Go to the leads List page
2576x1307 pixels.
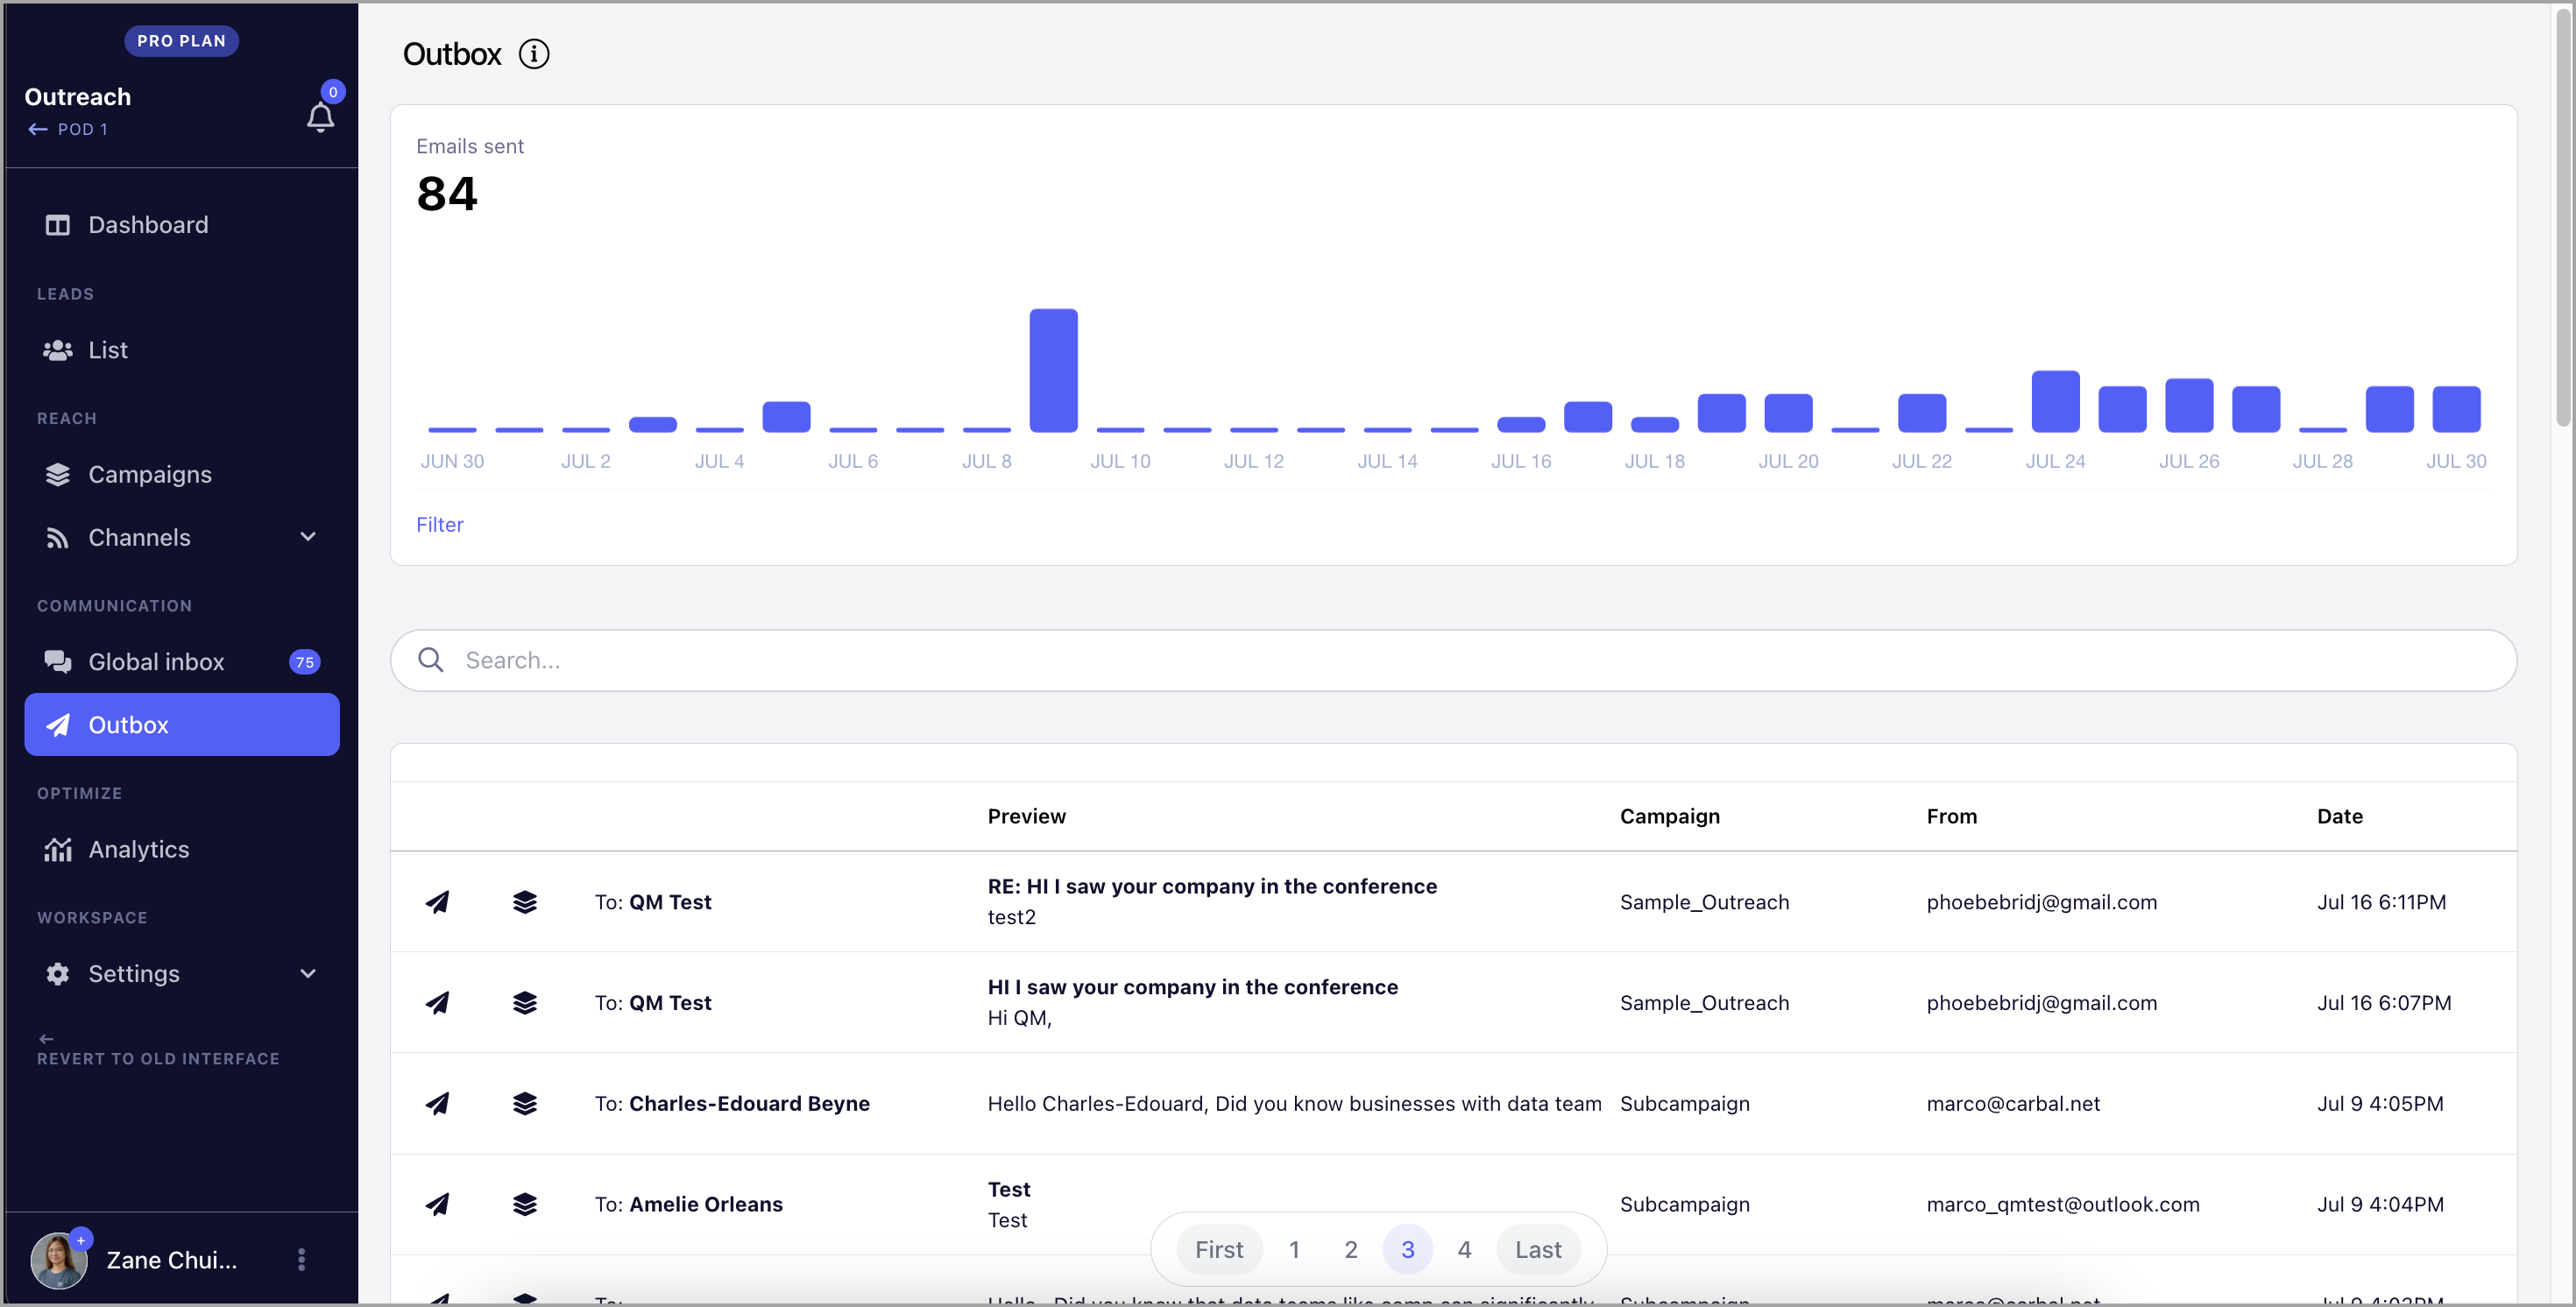tap(182, 350)
